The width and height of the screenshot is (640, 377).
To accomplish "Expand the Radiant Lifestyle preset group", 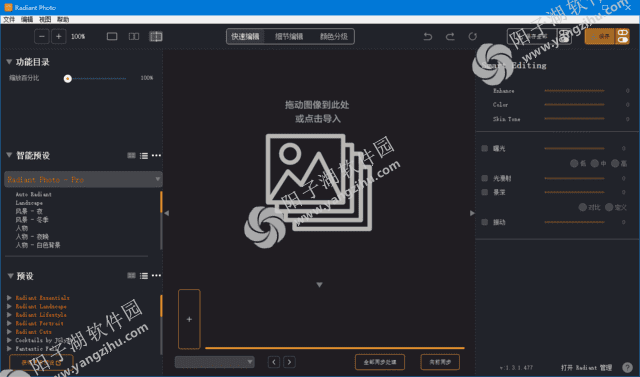I will (x=9, y=315).
